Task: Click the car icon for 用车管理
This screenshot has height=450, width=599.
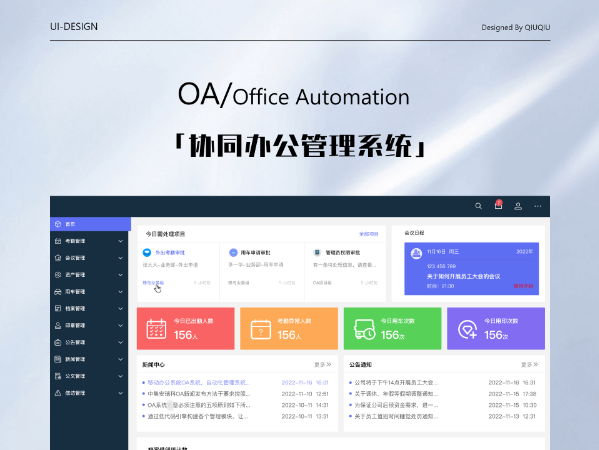Action: 58,292
